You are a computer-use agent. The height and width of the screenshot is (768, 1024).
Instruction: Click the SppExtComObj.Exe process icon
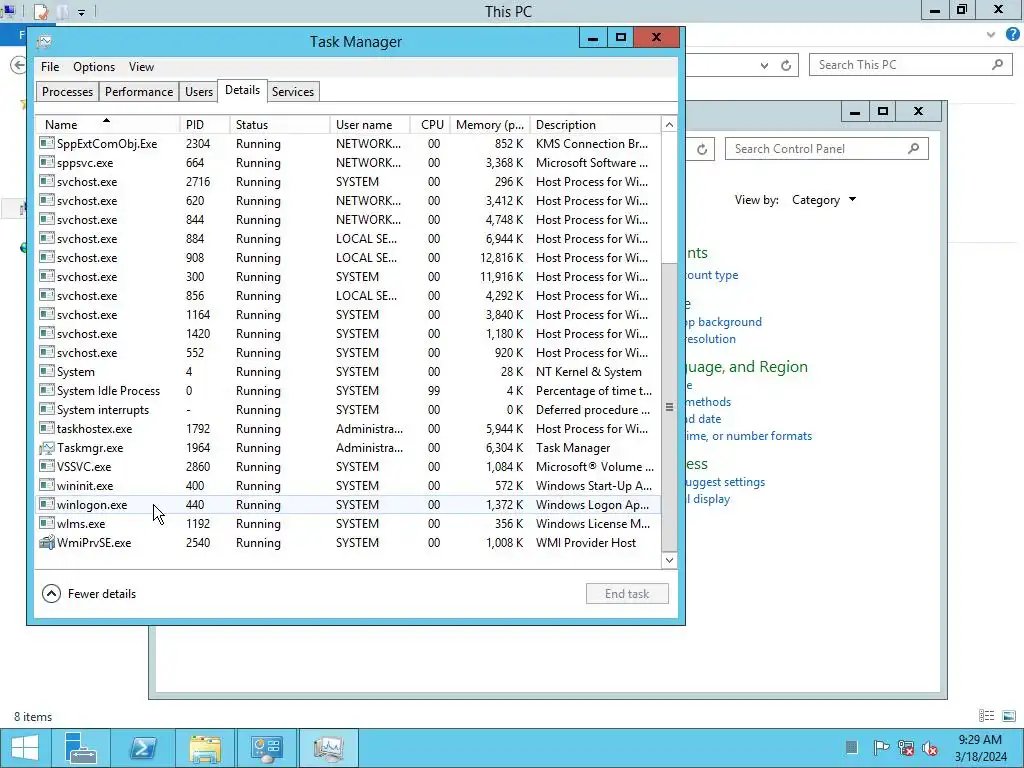46,144
